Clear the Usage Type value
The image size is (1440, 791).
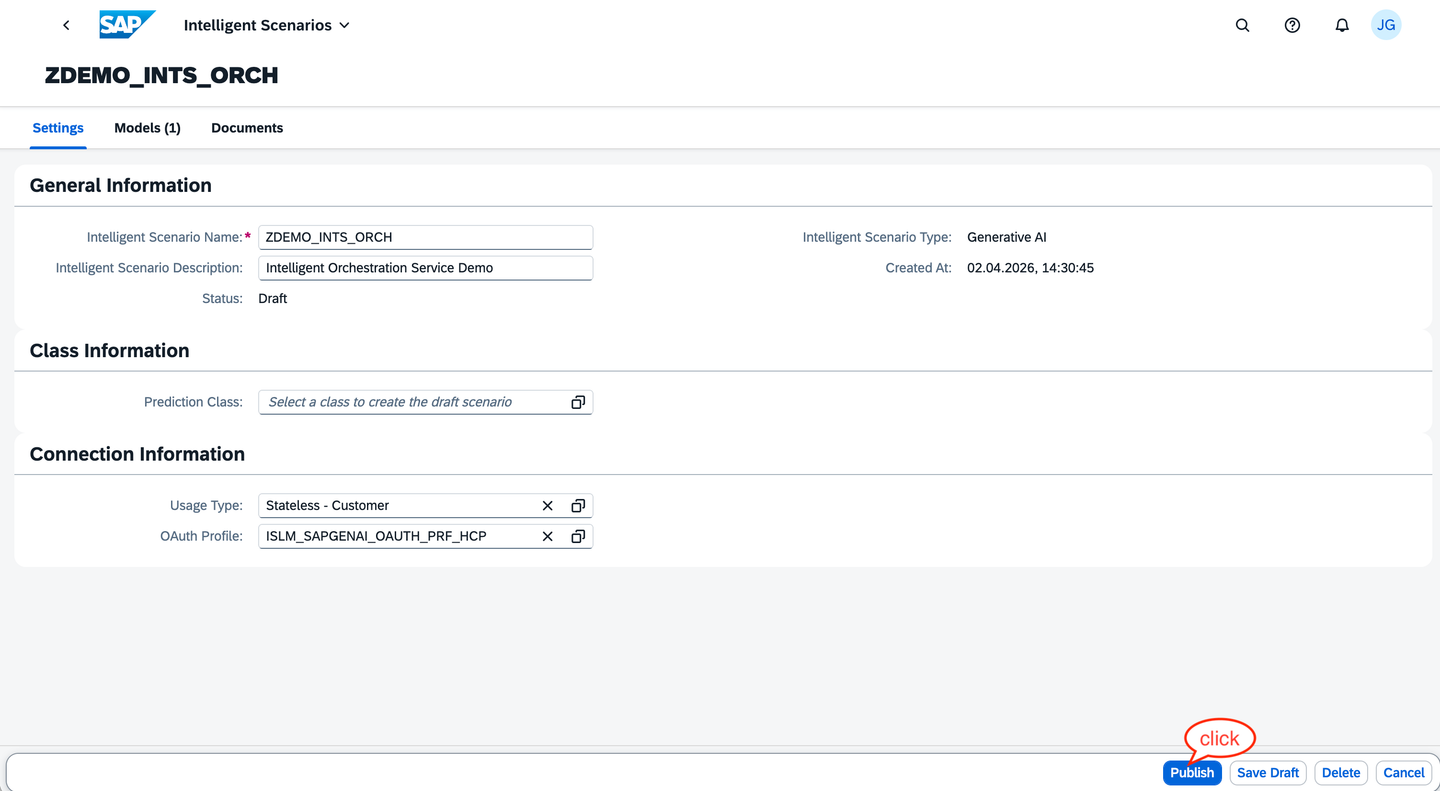tap(547, 506)
